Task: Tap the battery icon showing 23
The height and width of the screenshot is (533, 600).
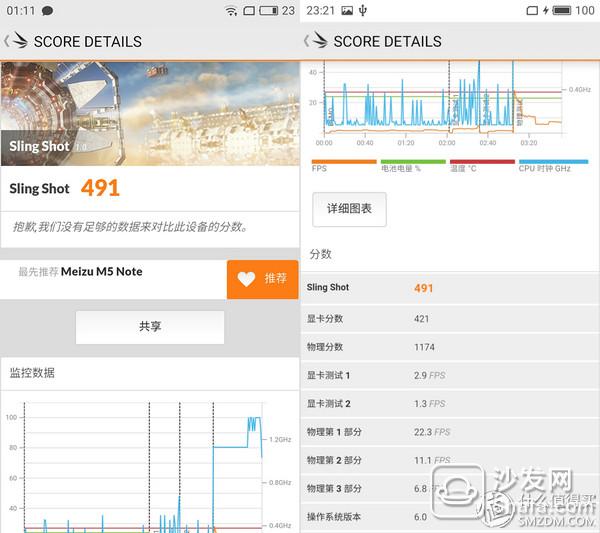Action: click(x=269, y=10)
